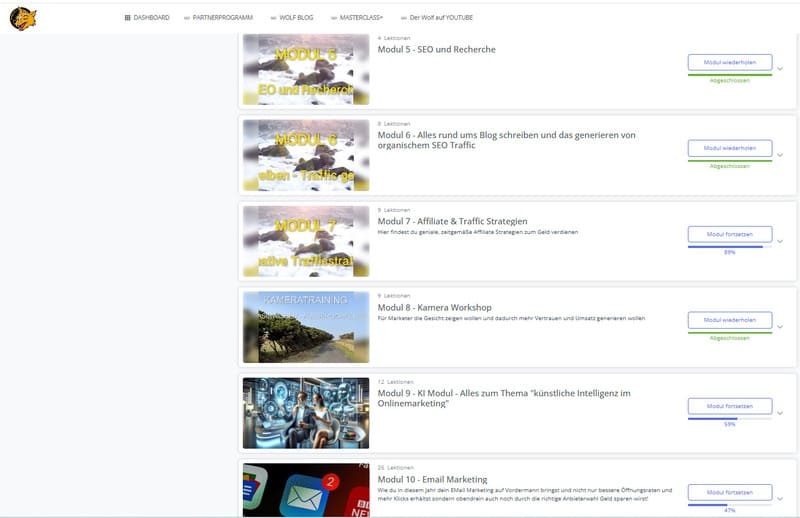The image size is (800, 518).
Task: Click Abgeschlossen status under Modul 6
Action: (x=730, y=166)
